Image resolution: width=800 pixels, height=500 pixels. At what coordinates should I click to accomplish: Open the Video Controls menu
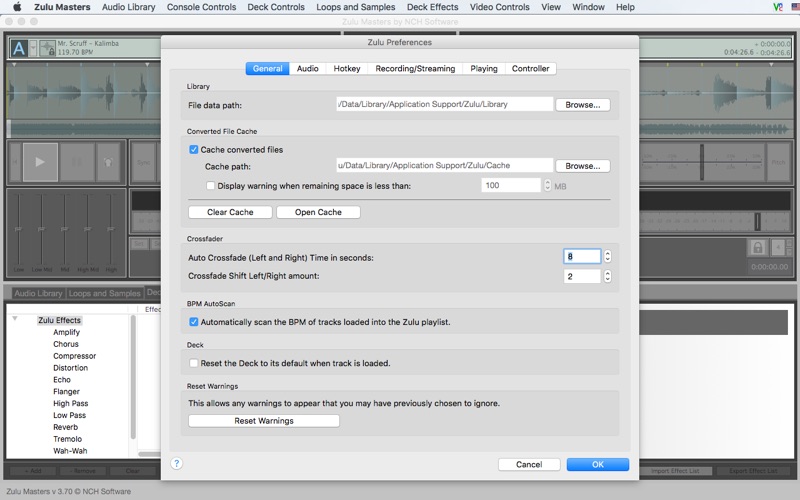click(x=499, y=7)
